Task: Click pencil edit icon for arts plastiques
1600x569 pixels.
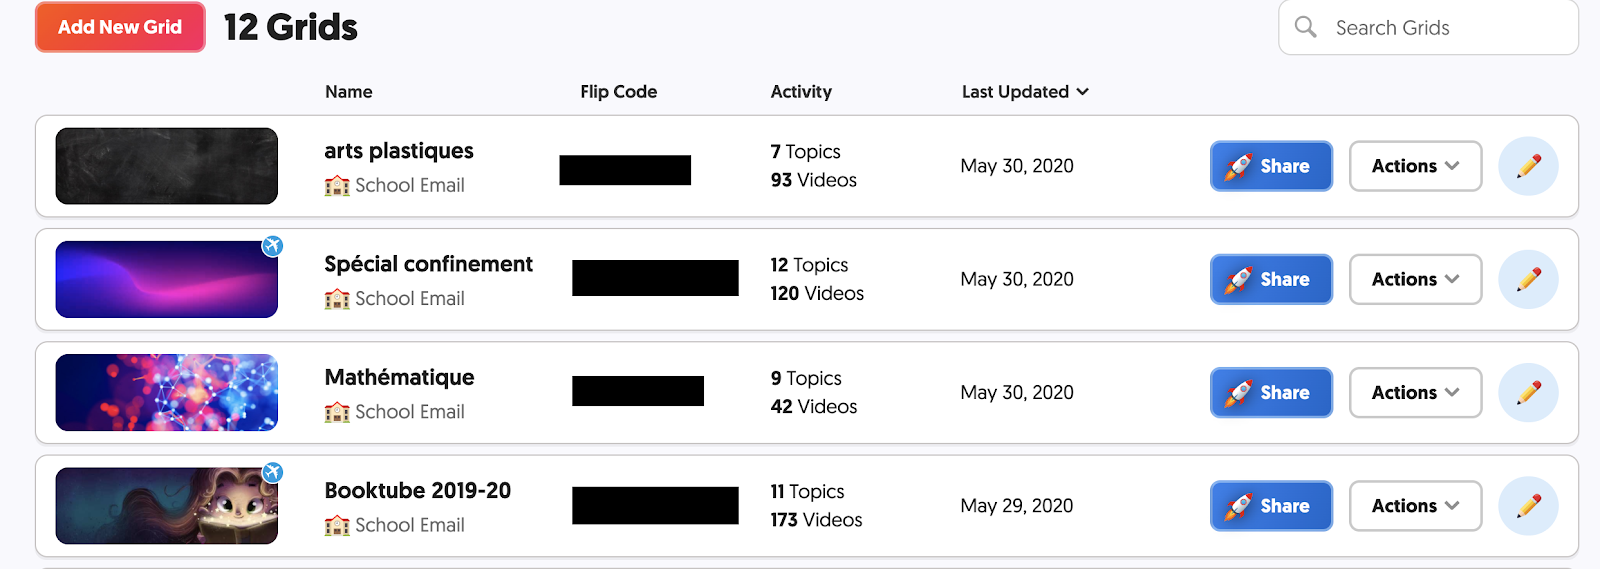Action: point(1528,166)
